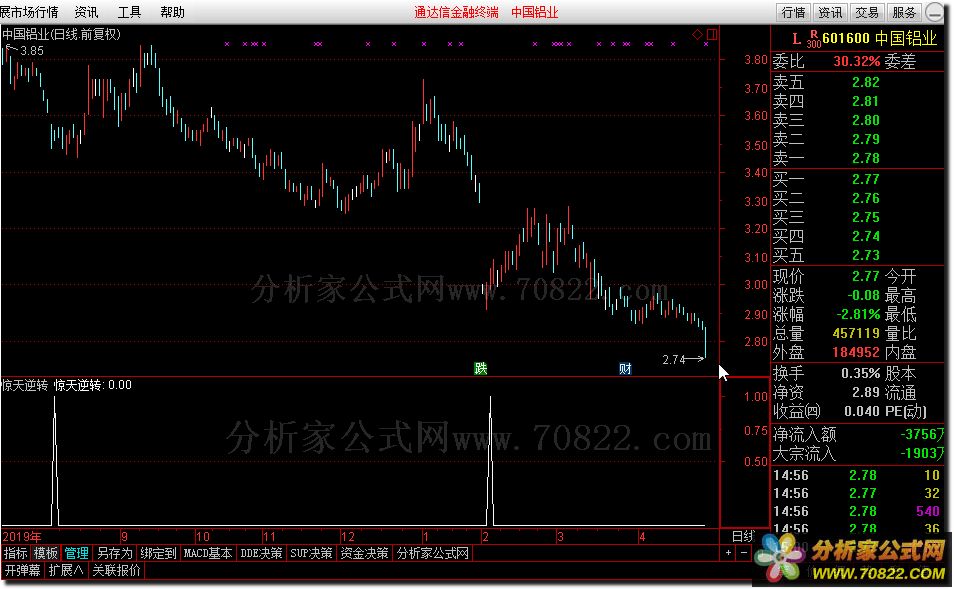This screenshot has height=589, width=954.
Task: Click the 现价 value 2.77
Action: [865, 276]
